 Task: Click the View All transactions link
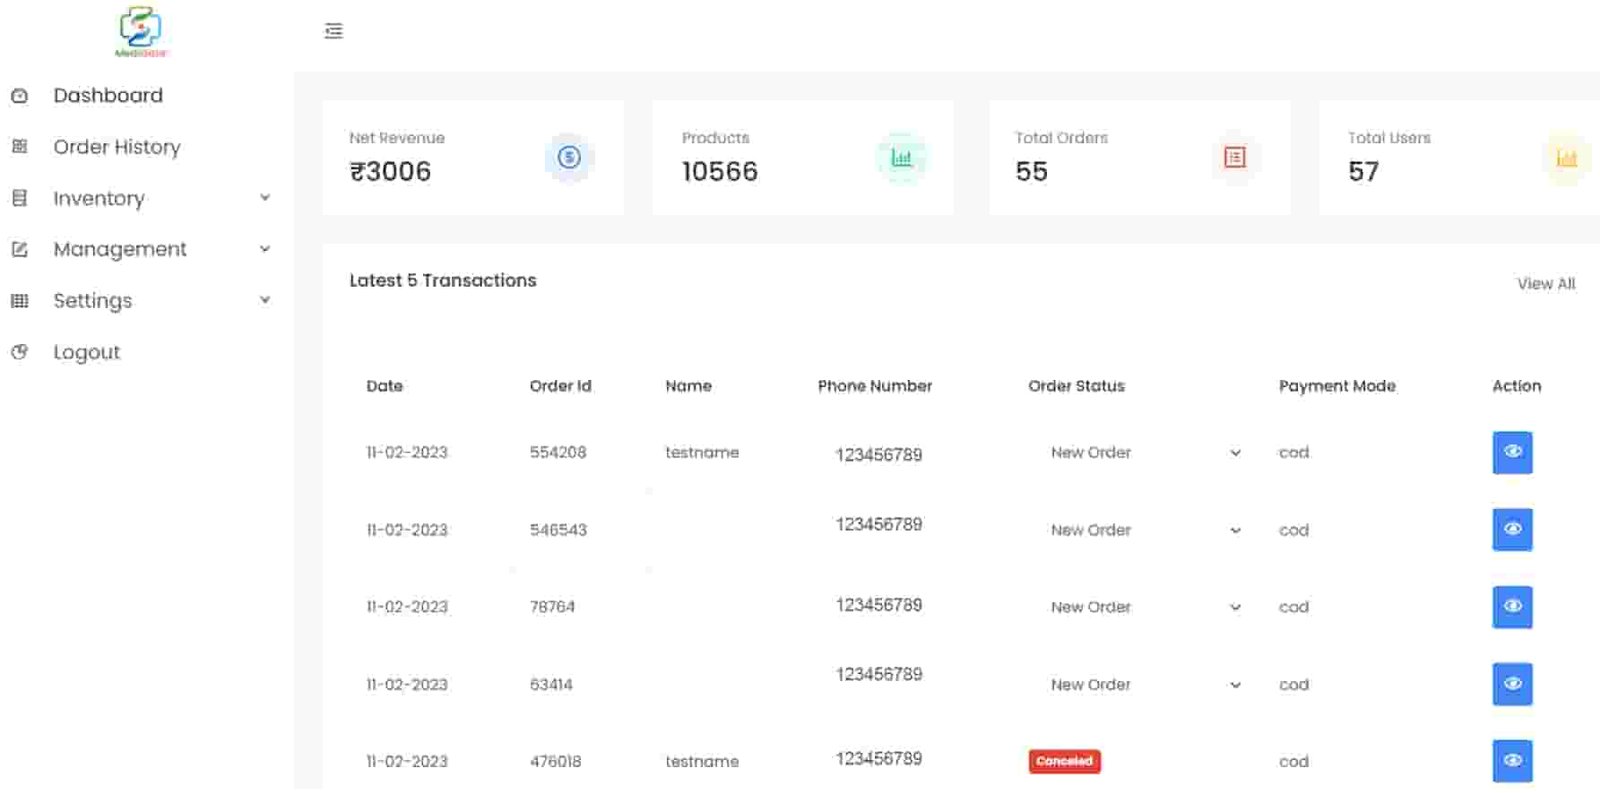[x=1545, y=284]
